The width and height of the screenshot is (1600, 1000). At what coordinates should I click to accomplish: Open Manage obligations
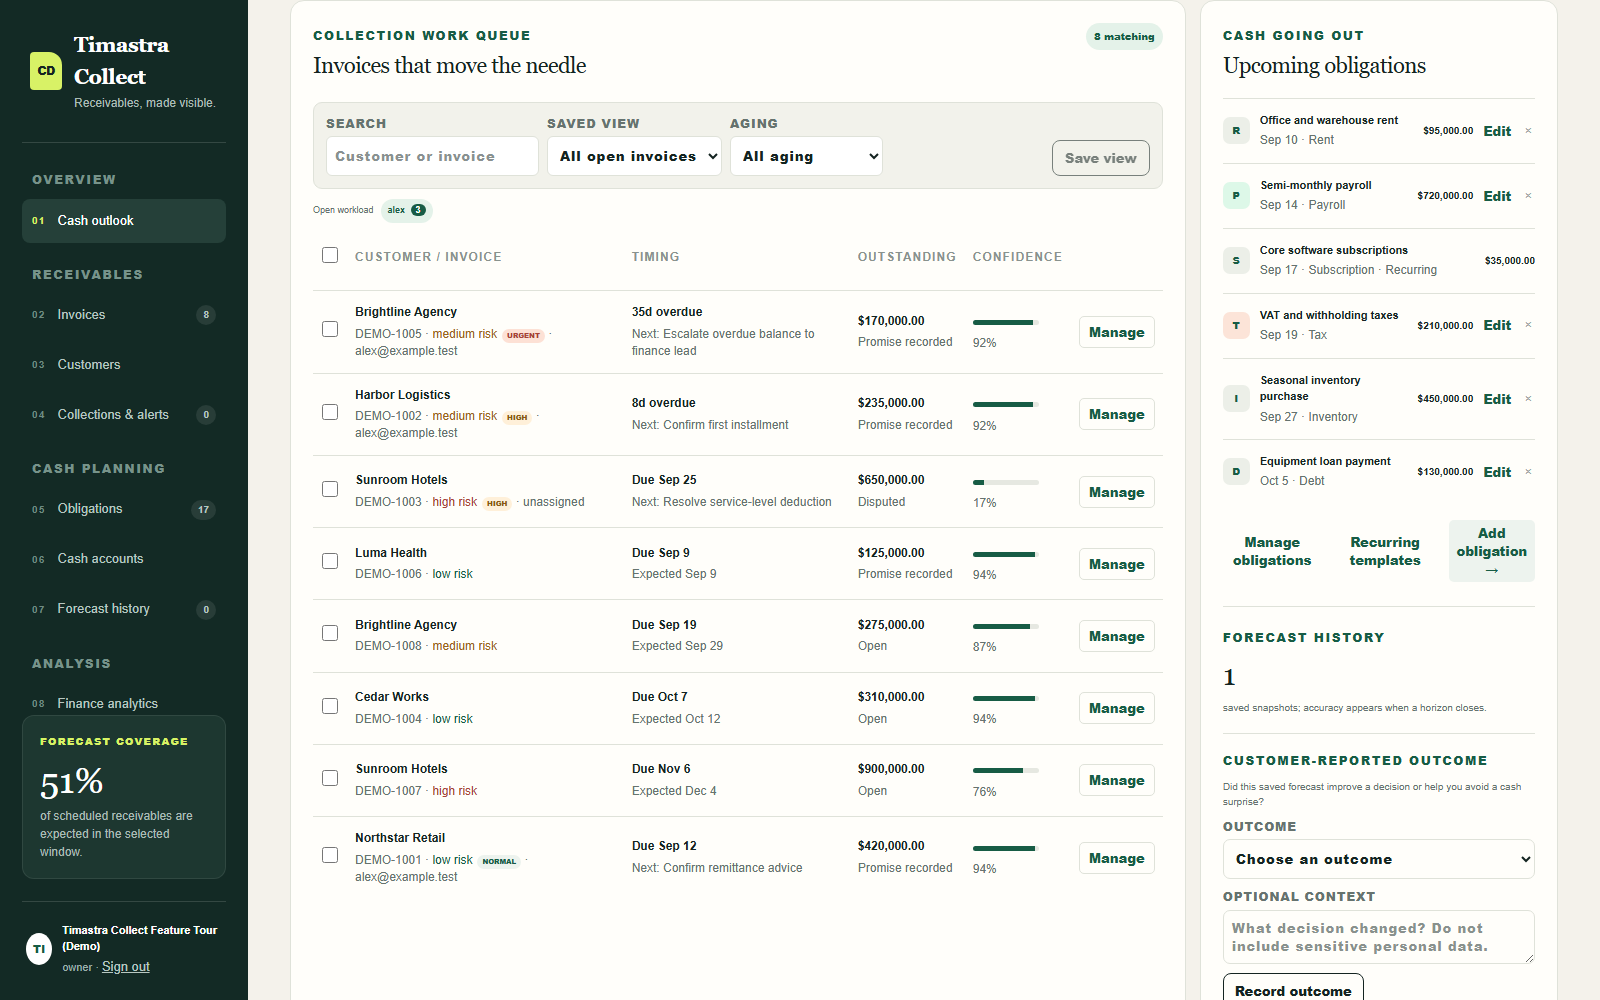point(1272,551)
